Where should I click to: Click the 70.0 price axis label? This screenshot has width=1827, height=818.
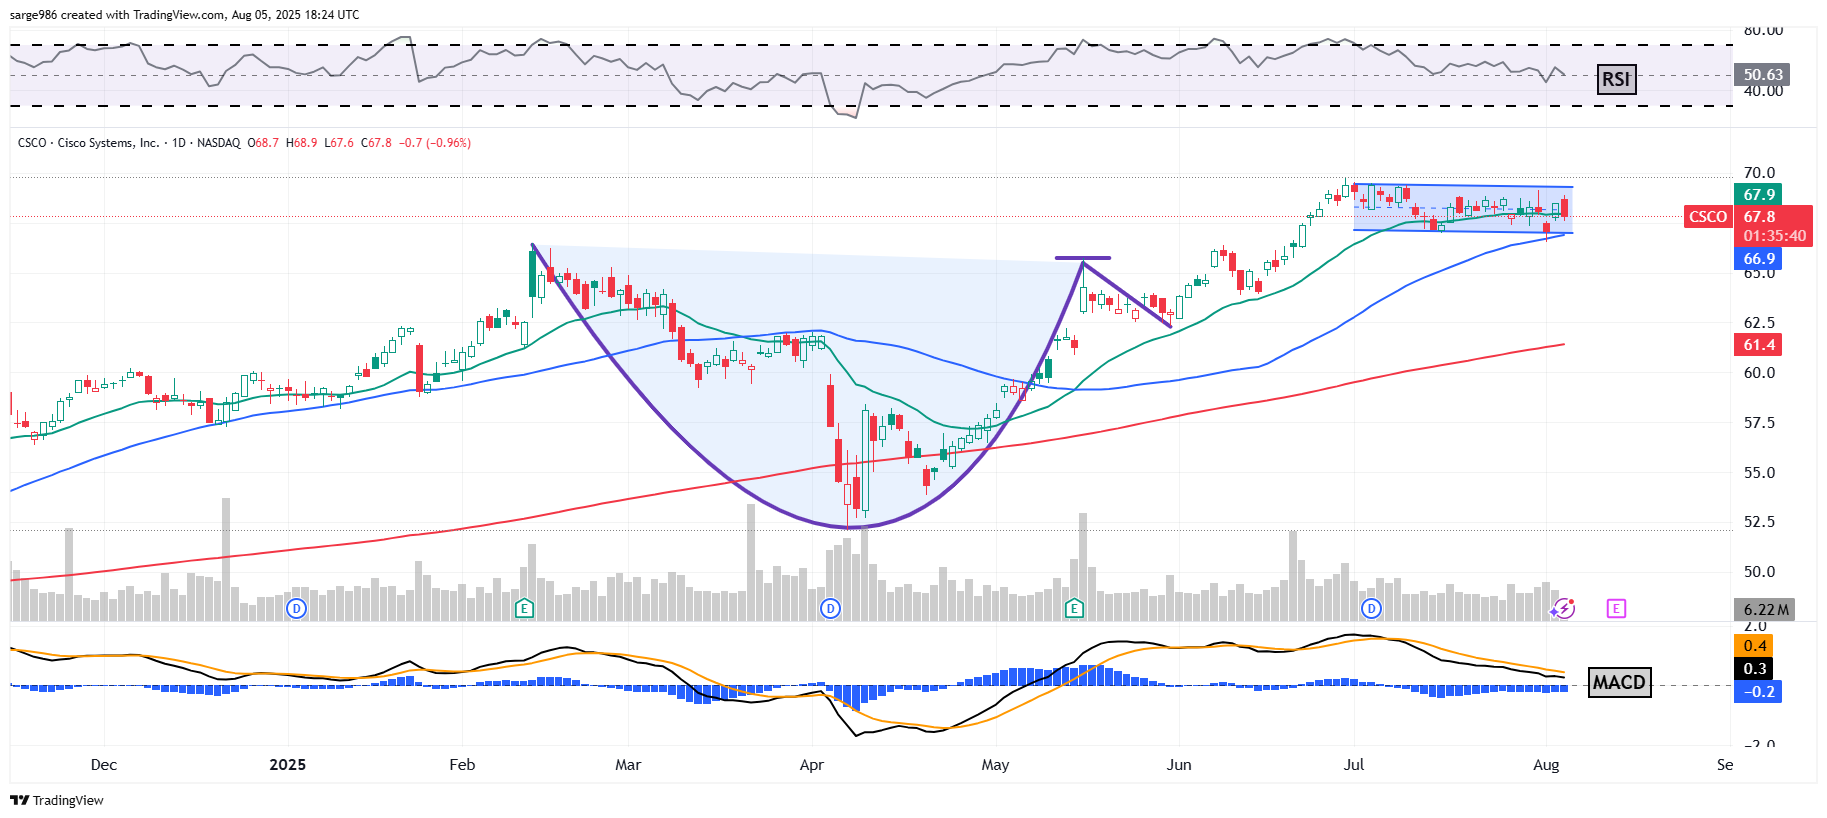1759,173
